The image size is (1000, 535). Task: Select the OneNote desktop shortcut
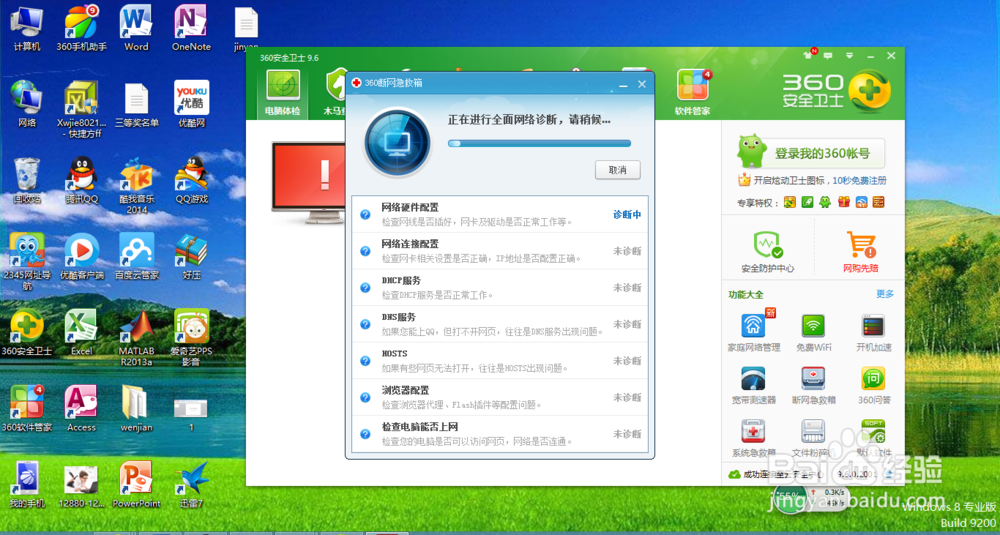191,29
